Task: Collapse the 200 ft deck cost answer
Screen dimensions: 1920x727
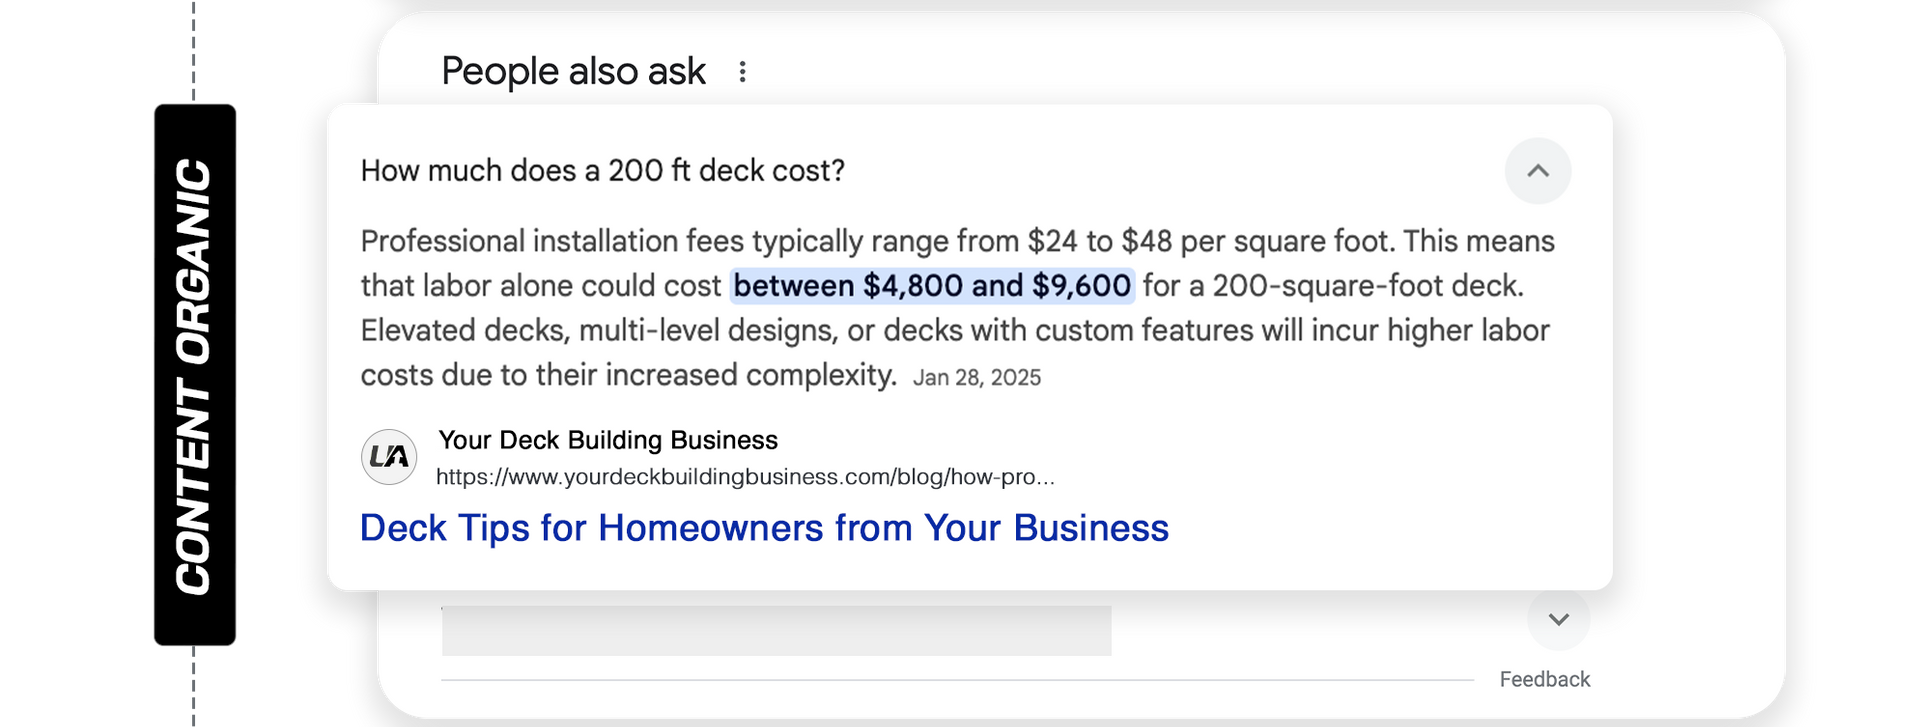Action: [1537, 171]
